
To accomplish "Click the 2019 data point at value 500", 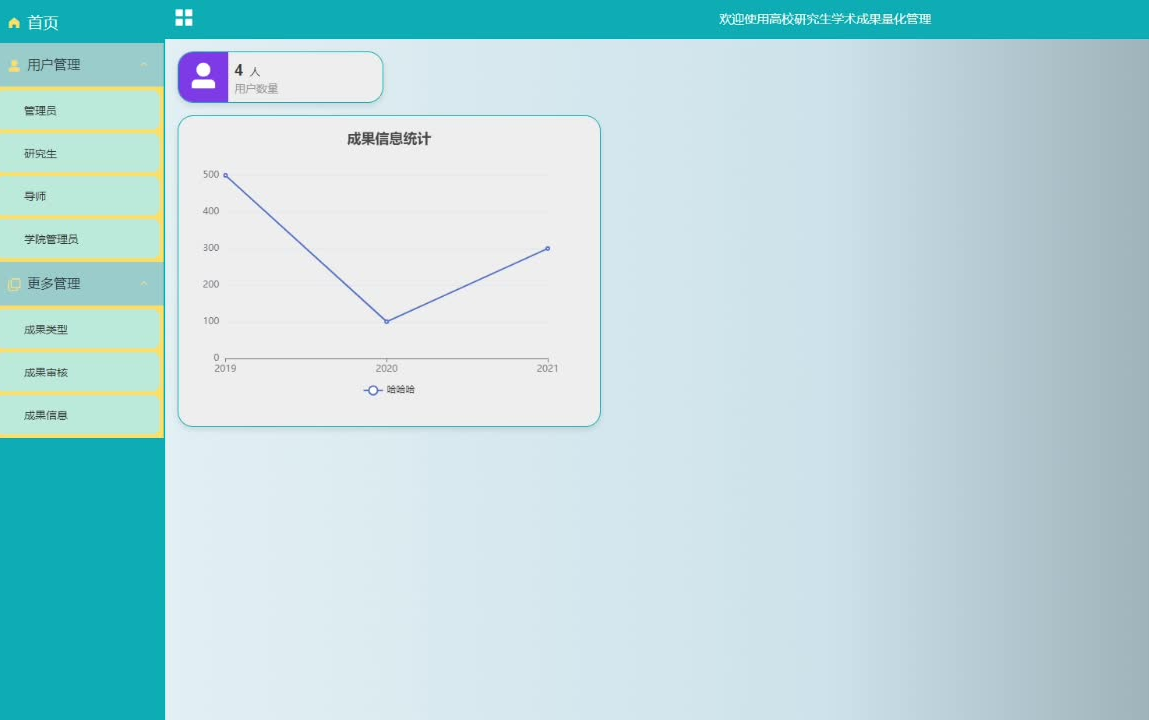I will pyautogui.click(x=226, y=174).
